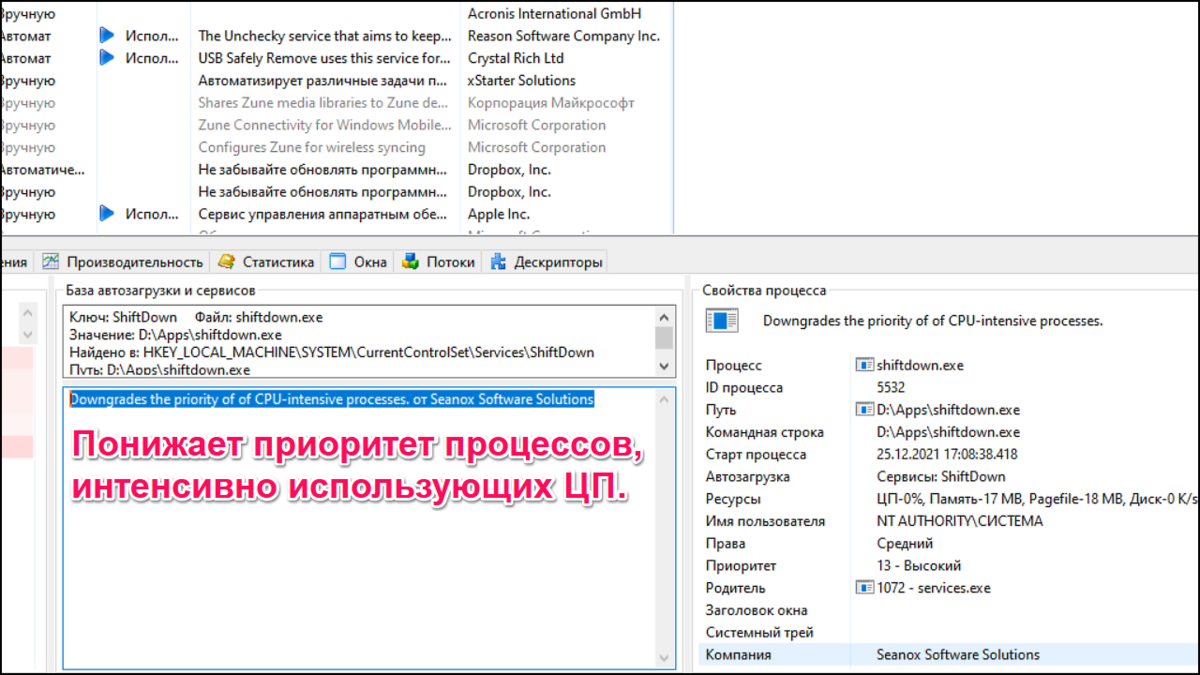The width and height of the screenshot is (1200, 675).
Task: Click the running-state arrow icon in the USB Safely Remove row
Action: tap(107, 58)
